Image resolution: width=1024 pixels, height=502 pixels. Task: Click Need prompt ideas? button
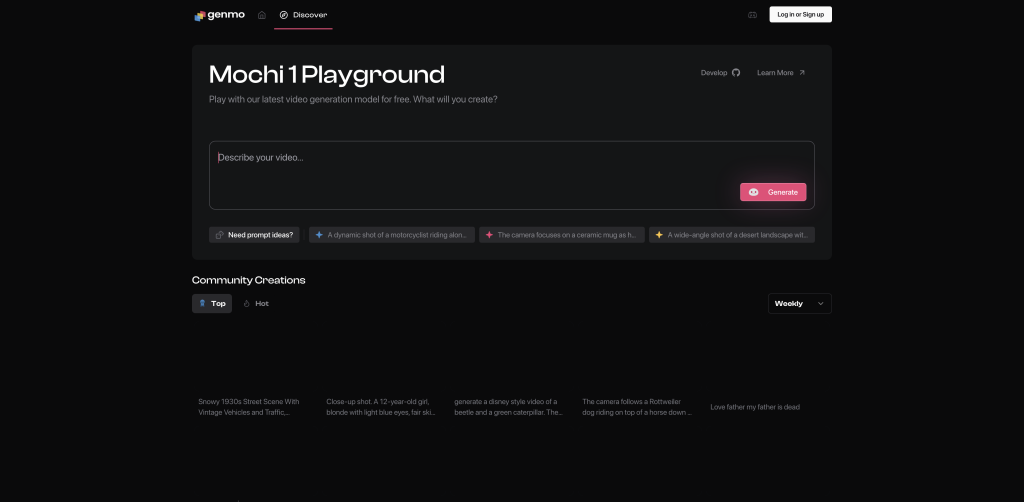(254, 235)
